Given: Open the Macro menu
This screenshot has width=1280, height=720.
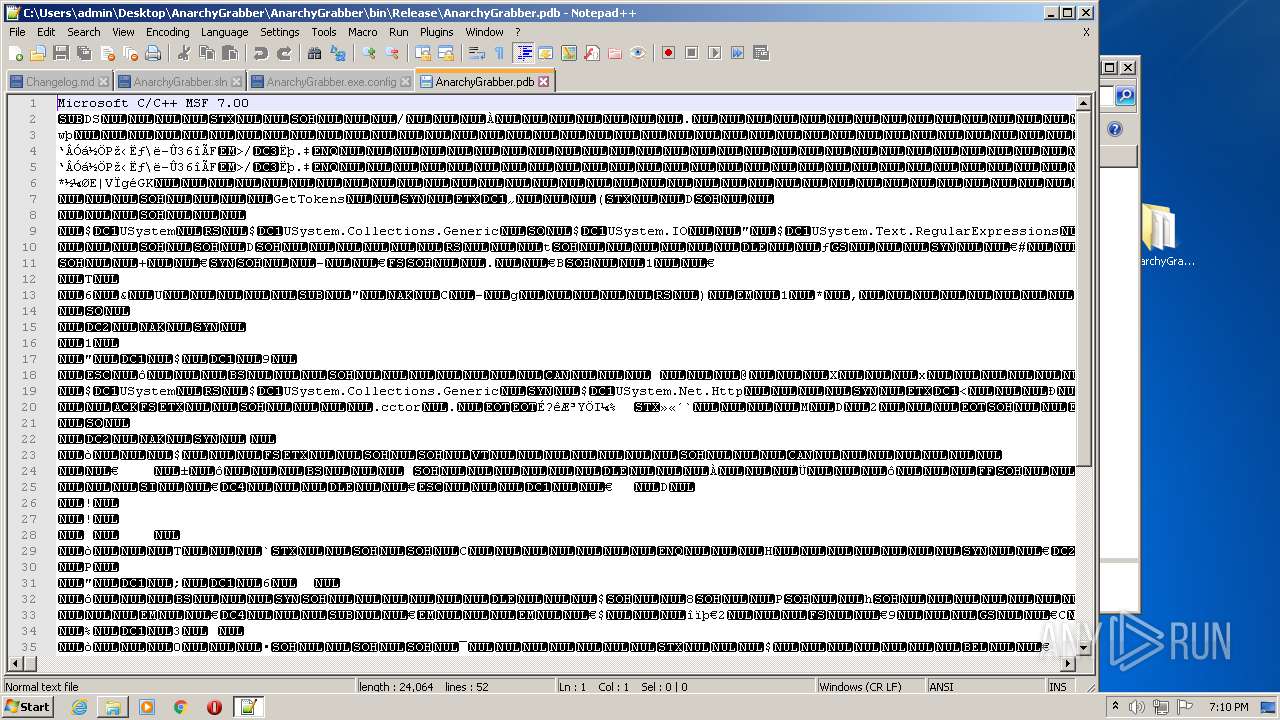Looking at the screenshot, I should tap(363, 32).
